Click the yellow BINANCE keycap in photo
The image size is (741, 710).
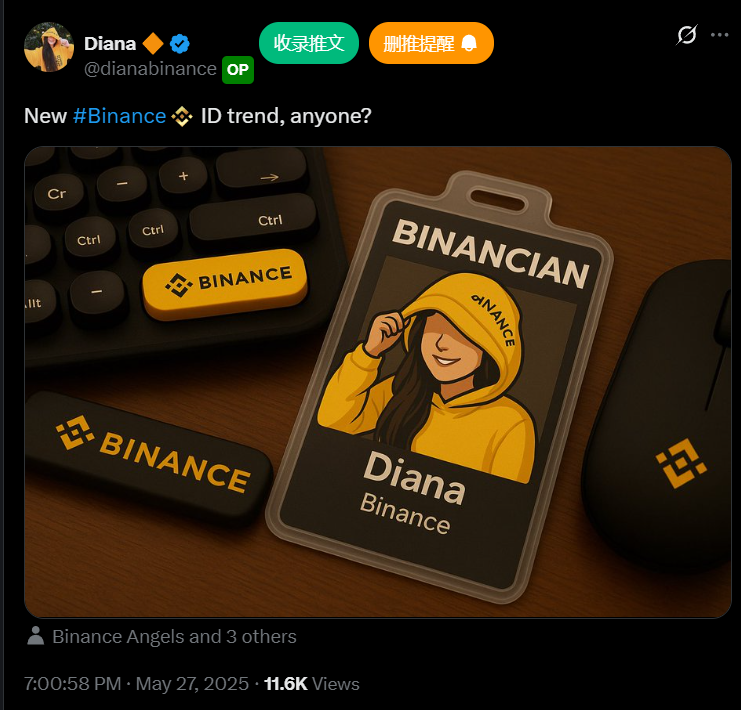click(x=225, y=284)
